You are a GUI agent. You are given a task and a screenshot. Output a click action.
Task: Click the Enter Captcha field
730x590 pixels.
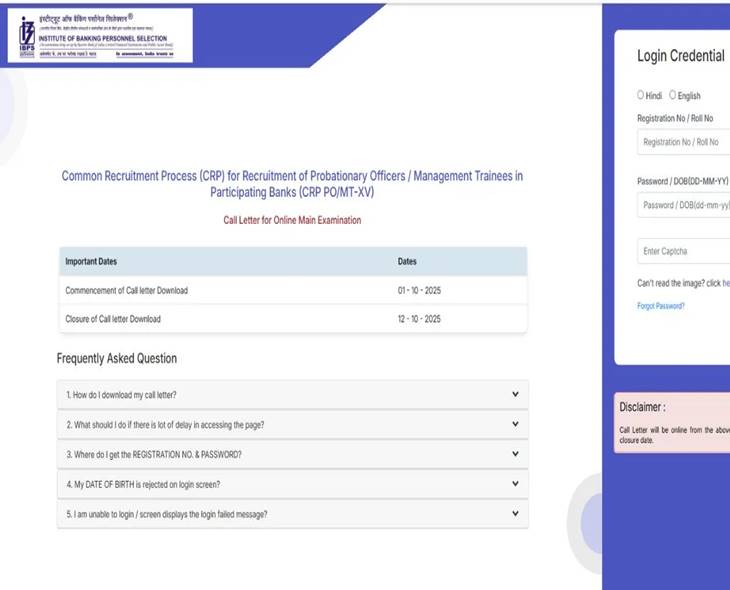[683, 251]
